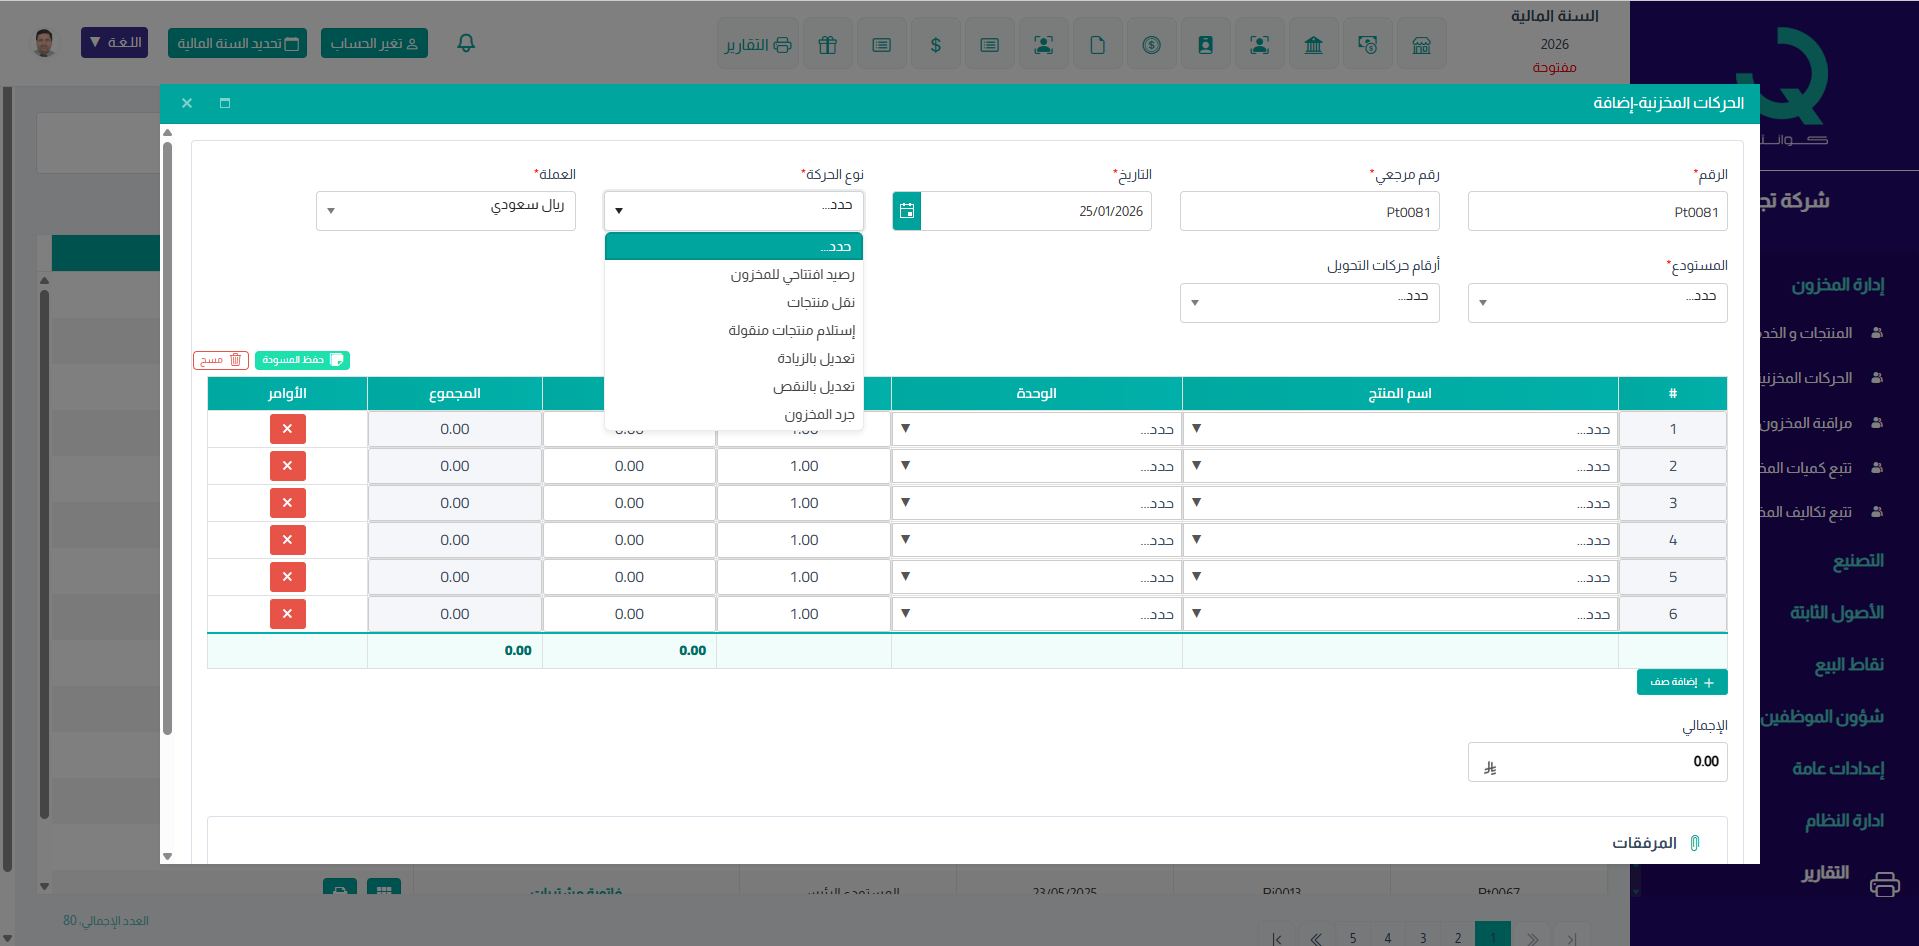Expand product name dropdown in row 2

[1400, 466]
